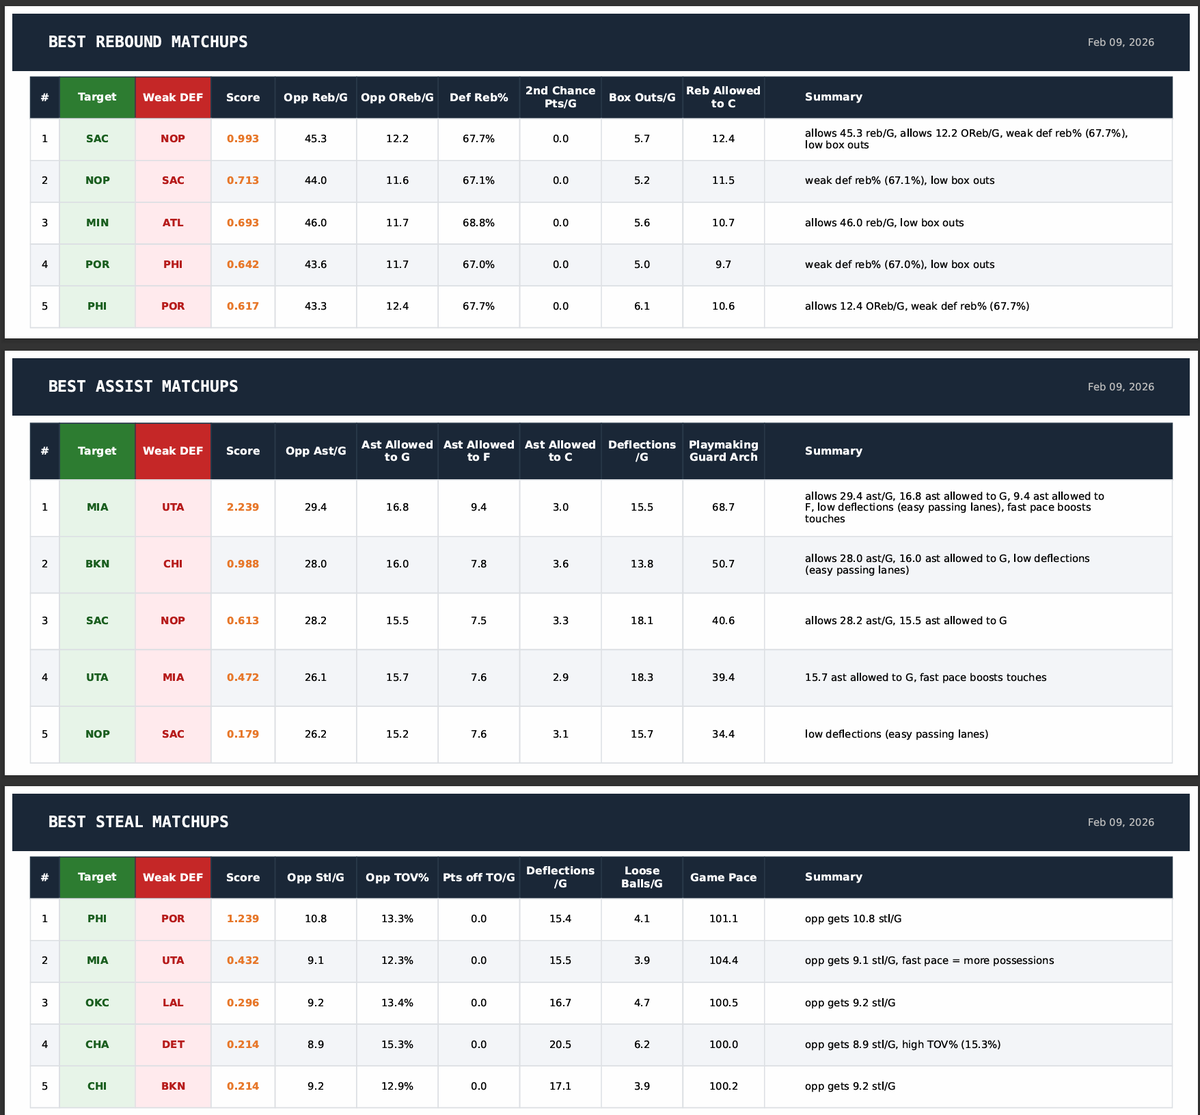Click the 1.239 score cell

(x=243, y=918)
